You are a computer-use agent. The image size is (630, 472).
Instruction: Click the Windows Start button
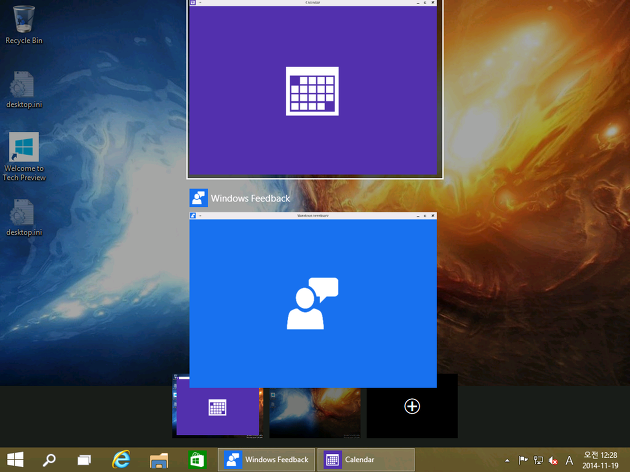click(15, 460)
